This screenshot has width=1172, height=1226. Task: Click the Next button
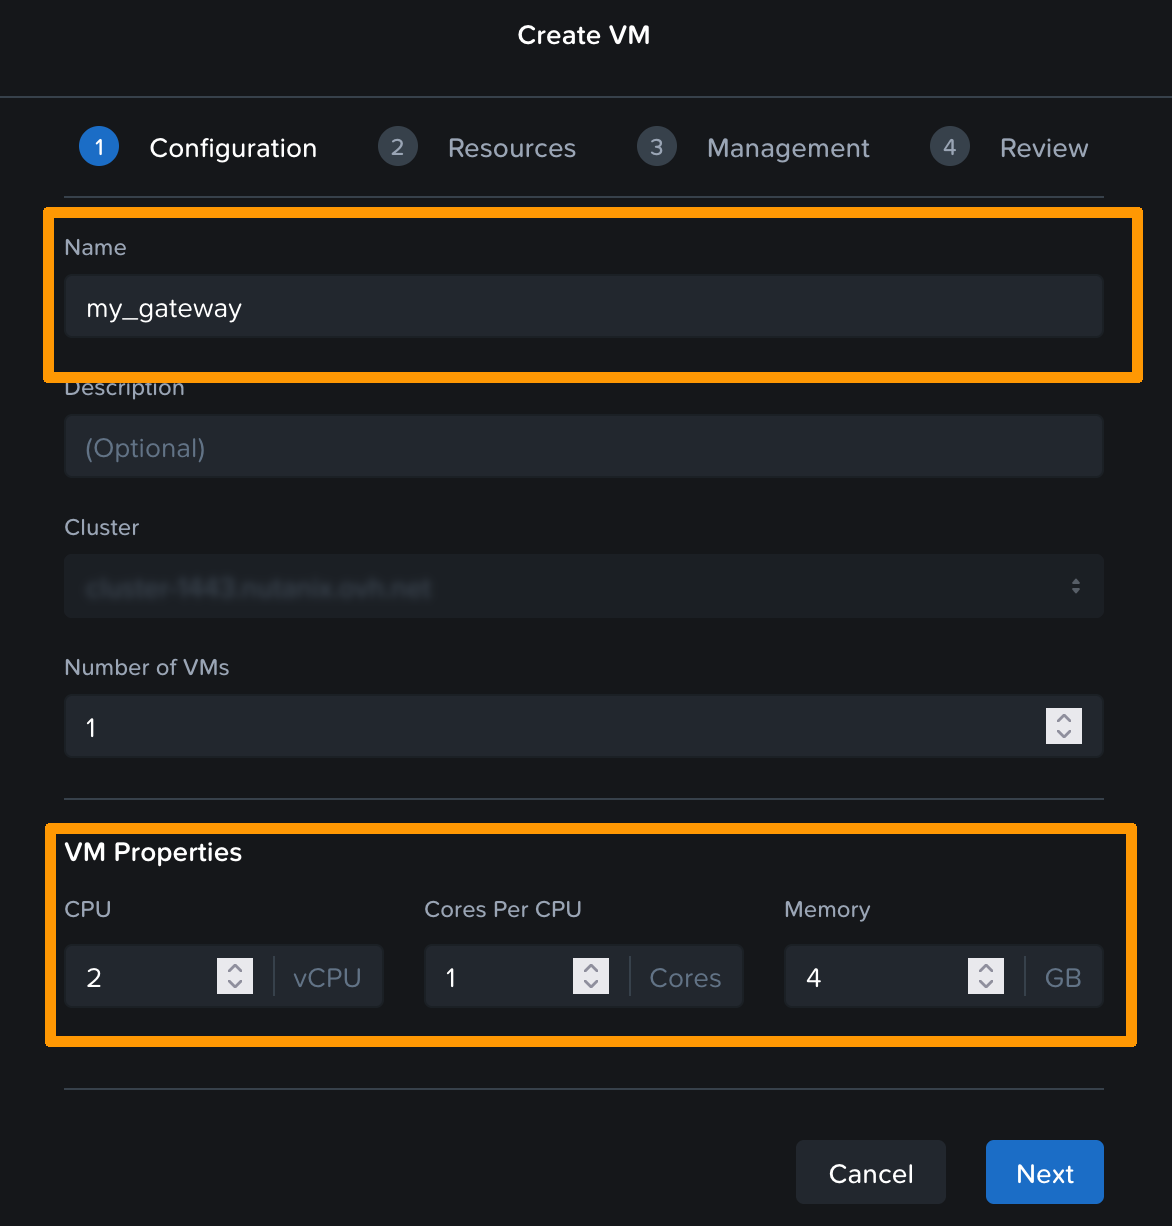click(1044, 1171)
